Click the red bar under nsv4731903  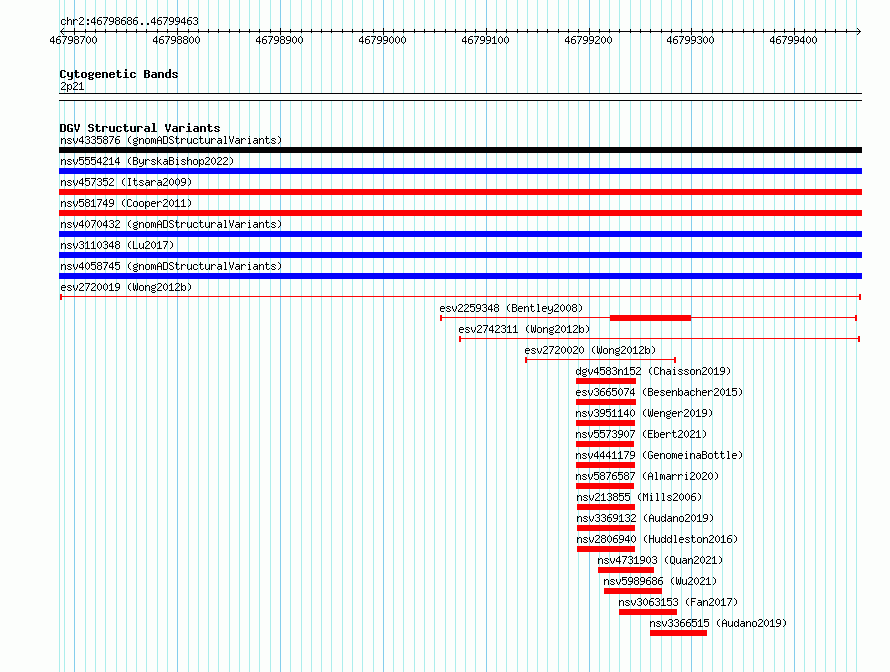625,570
